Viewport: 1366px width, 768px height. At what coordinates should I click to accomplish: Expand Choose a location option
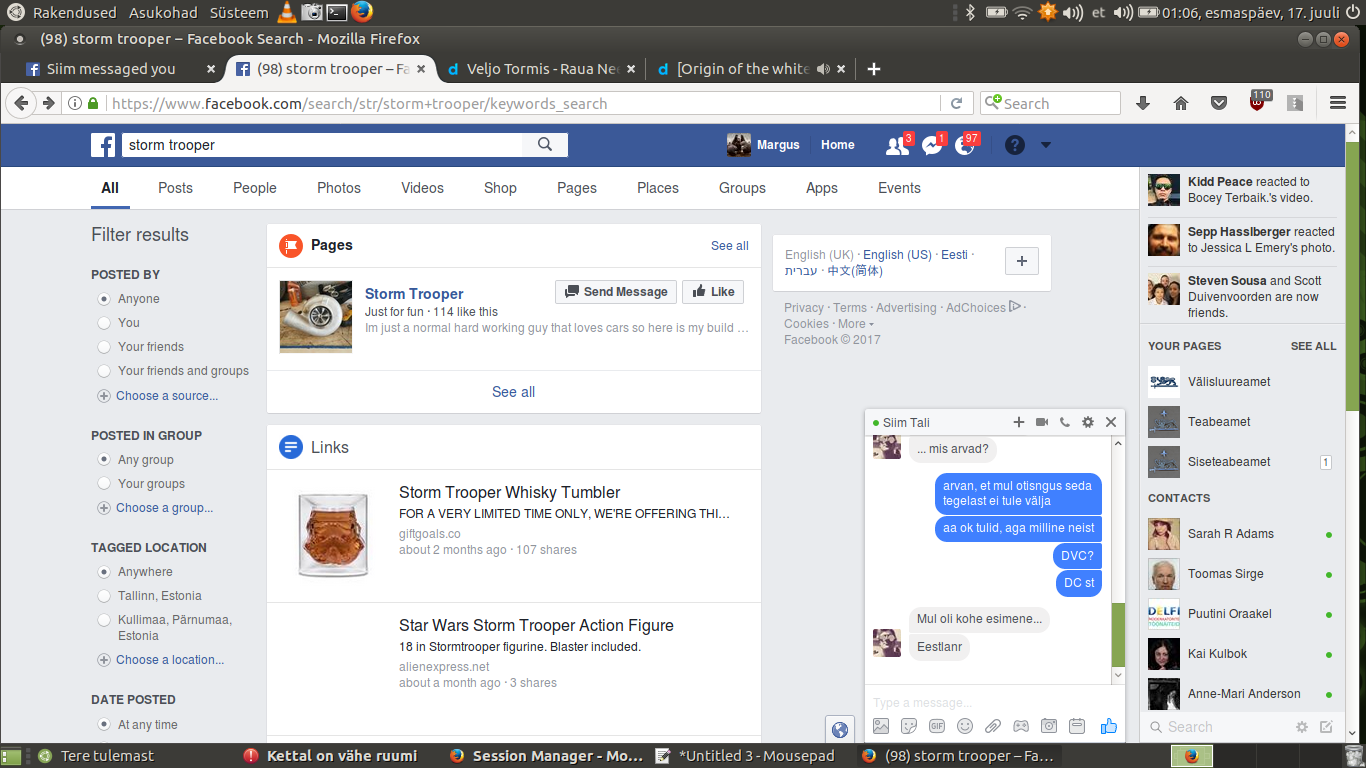[x=161, y=660]
